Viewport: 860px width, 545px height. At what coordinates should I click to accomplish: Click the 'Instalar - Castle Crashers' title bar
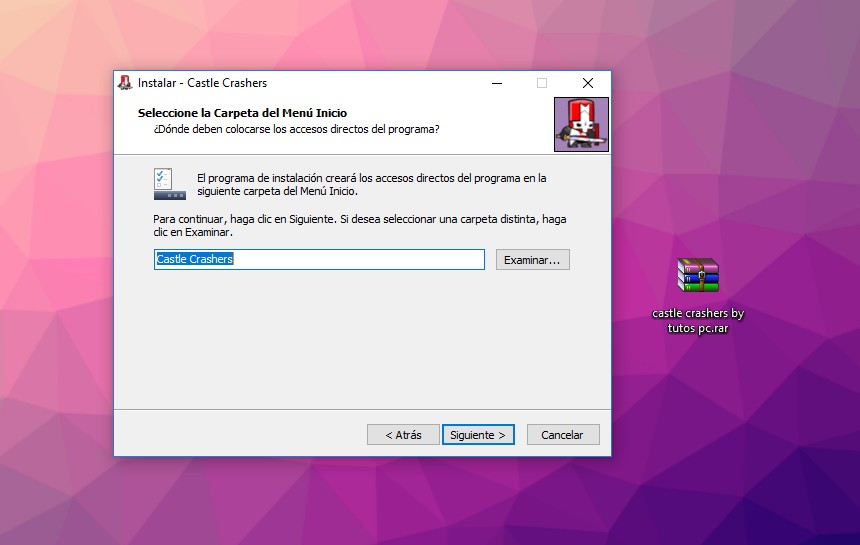coord(300,83)
